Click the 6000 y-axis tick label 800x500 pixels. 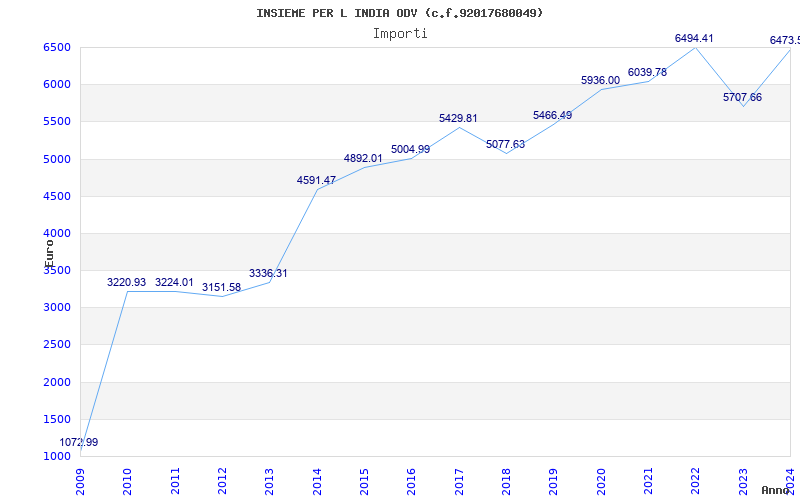[57, 84]
